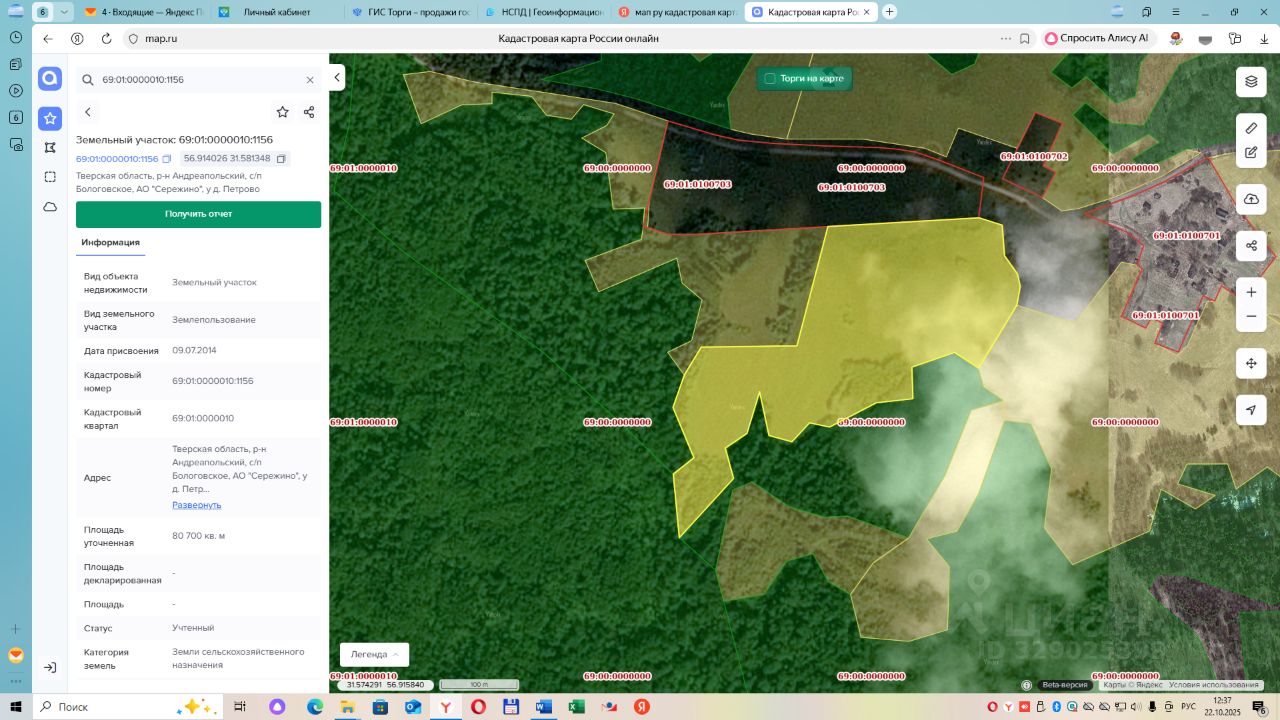The height and width of the screenshot is (720, 1280).
Task: Select the ruler measurement tool
Action: (1251, 128)
